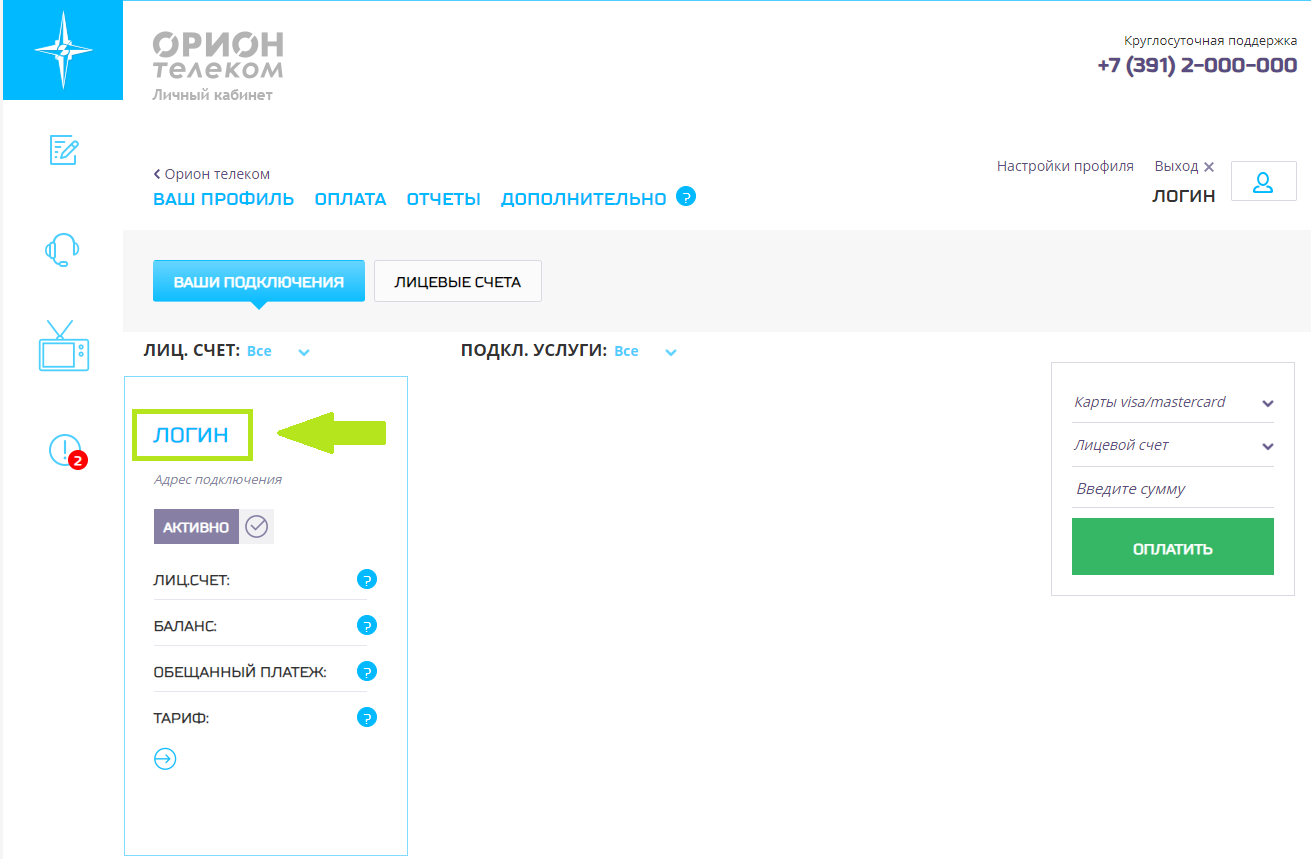Click help icon in ТАРИФ row
Image resolution: width=1311 pixels, height=859 pixels.
pos(367,717)
